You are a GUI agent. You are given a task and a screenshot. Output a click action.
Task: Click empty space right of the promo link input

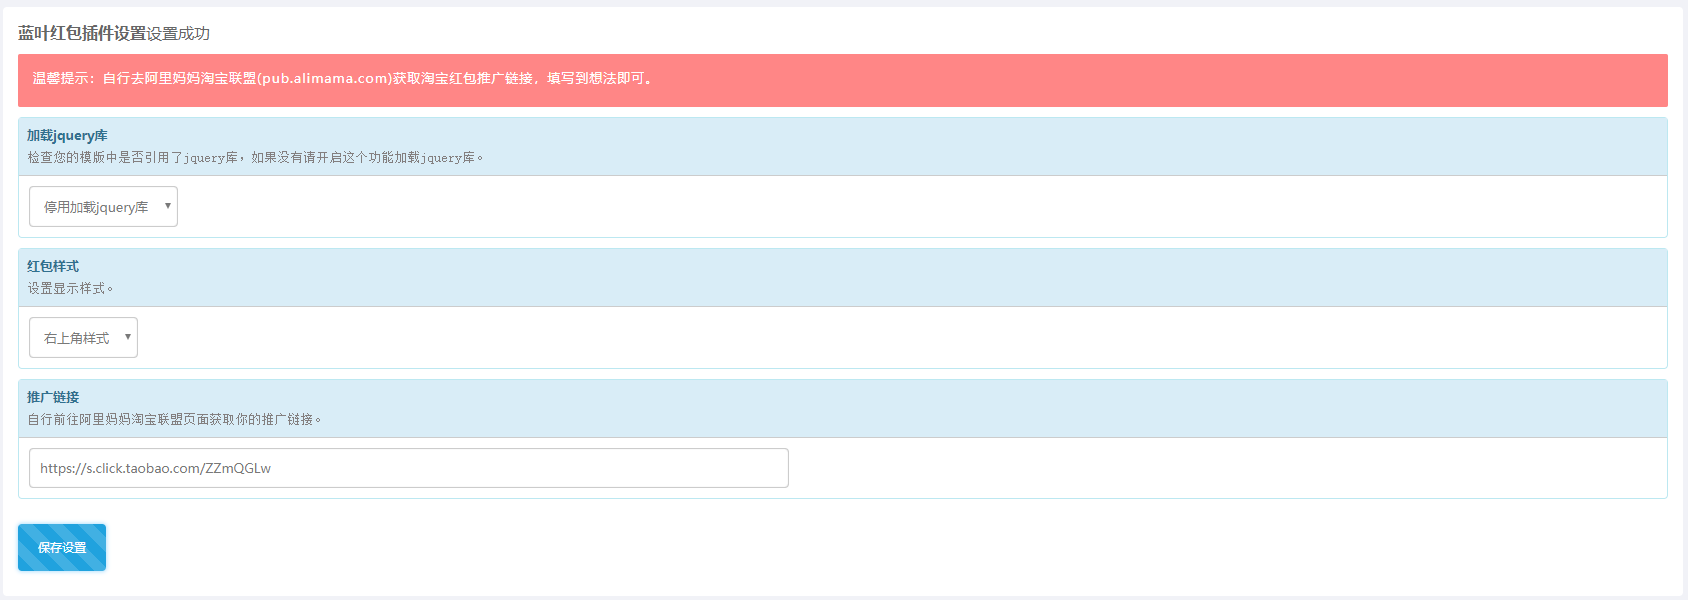point(1200,468)
